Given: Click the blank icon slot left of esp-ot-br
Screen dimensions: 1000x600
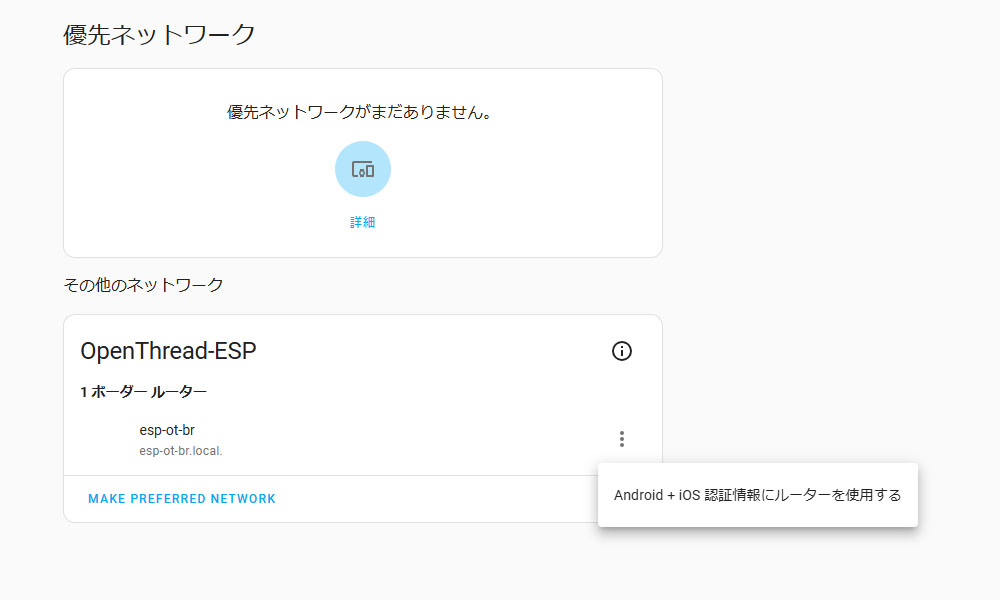Looking at the screenshot, I should [x=104, y=440].
